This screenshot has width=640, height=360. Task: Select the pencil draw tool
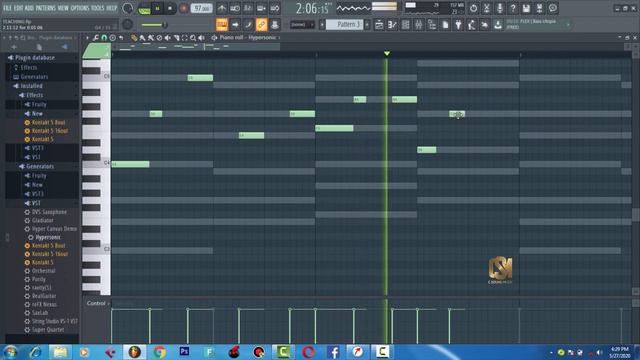(134, 38)
